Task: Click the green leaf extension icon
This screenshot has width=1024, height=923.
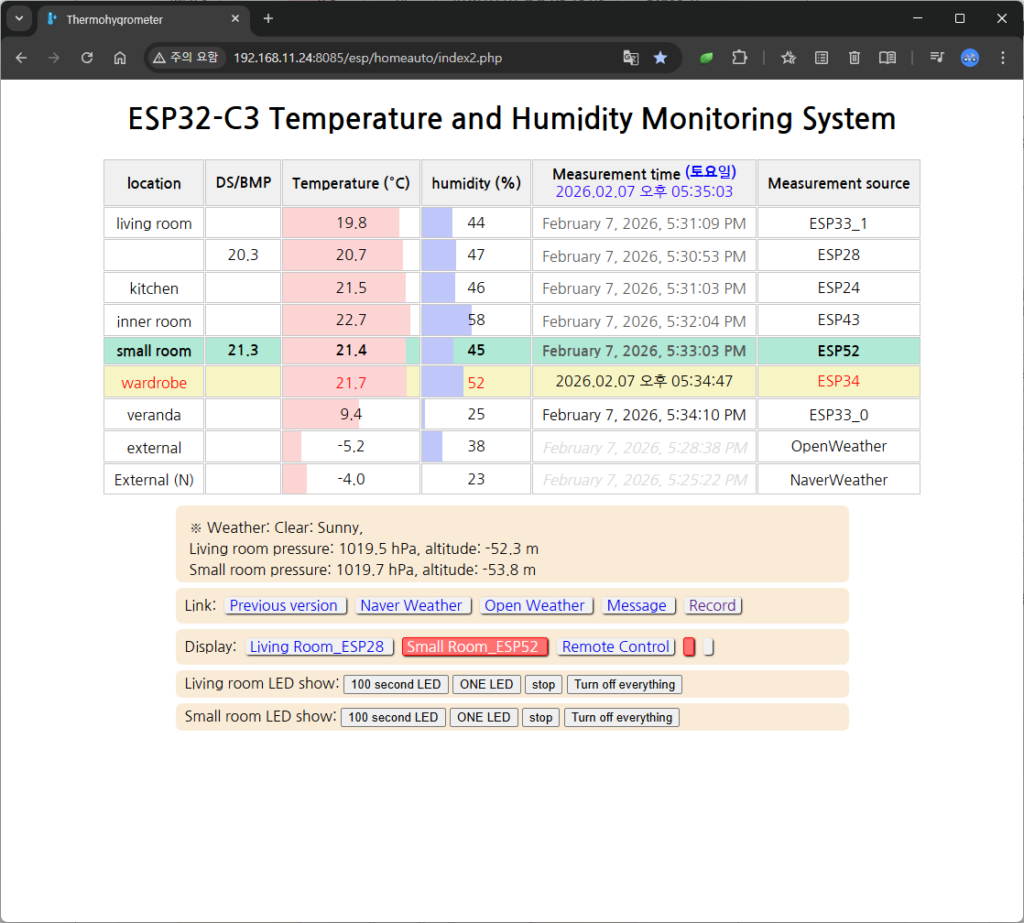Action: click(x=706, y=58)
